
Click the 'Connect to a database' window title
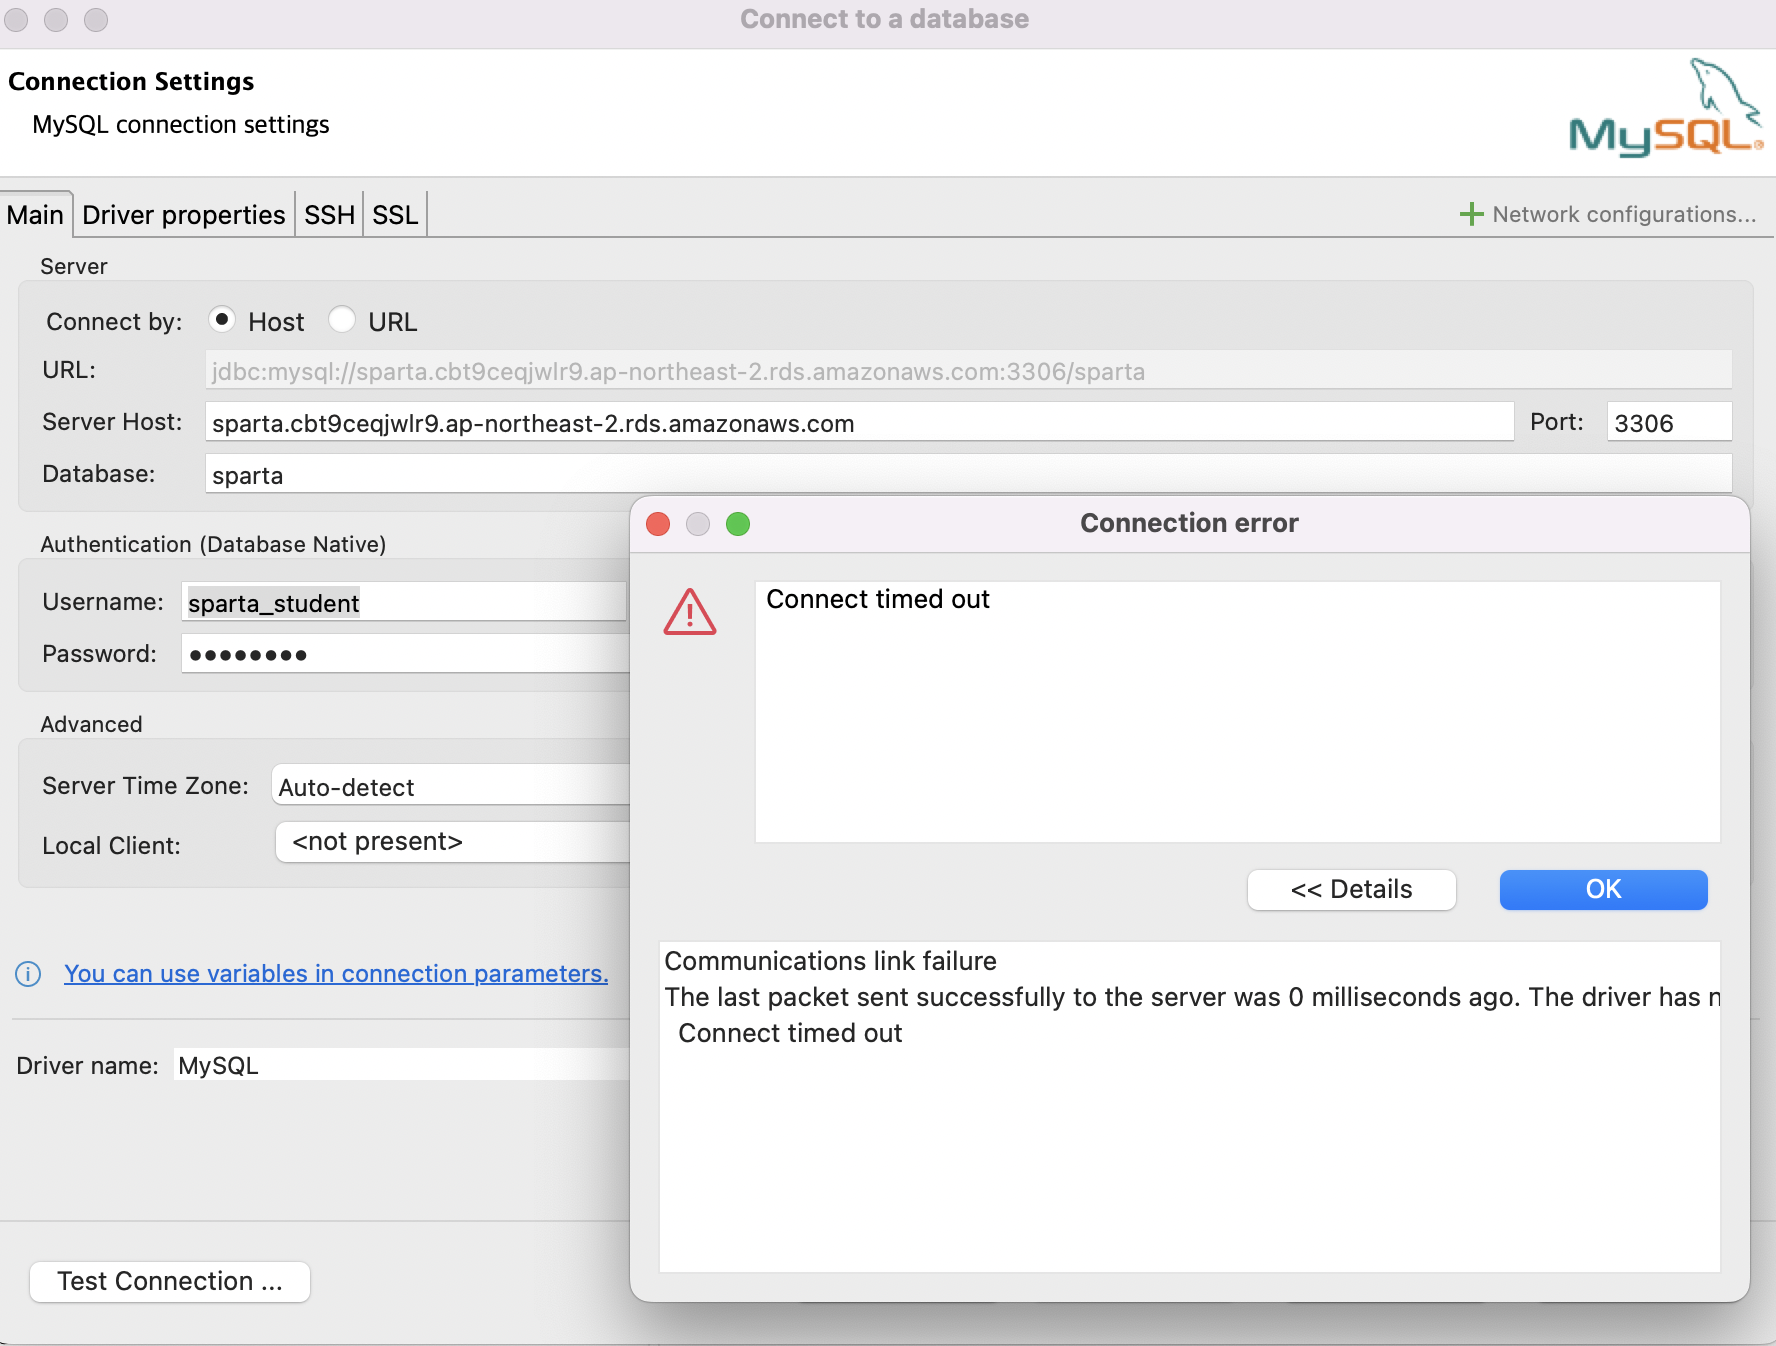(884, 19)
